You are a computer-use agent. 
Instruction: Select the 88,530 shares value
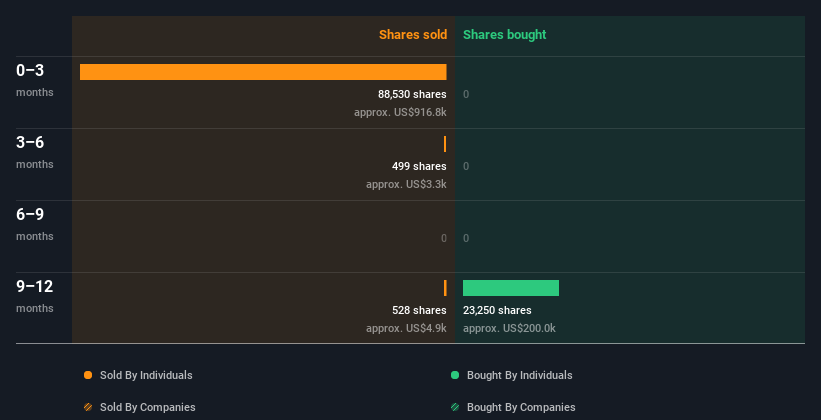pos(412,94)
